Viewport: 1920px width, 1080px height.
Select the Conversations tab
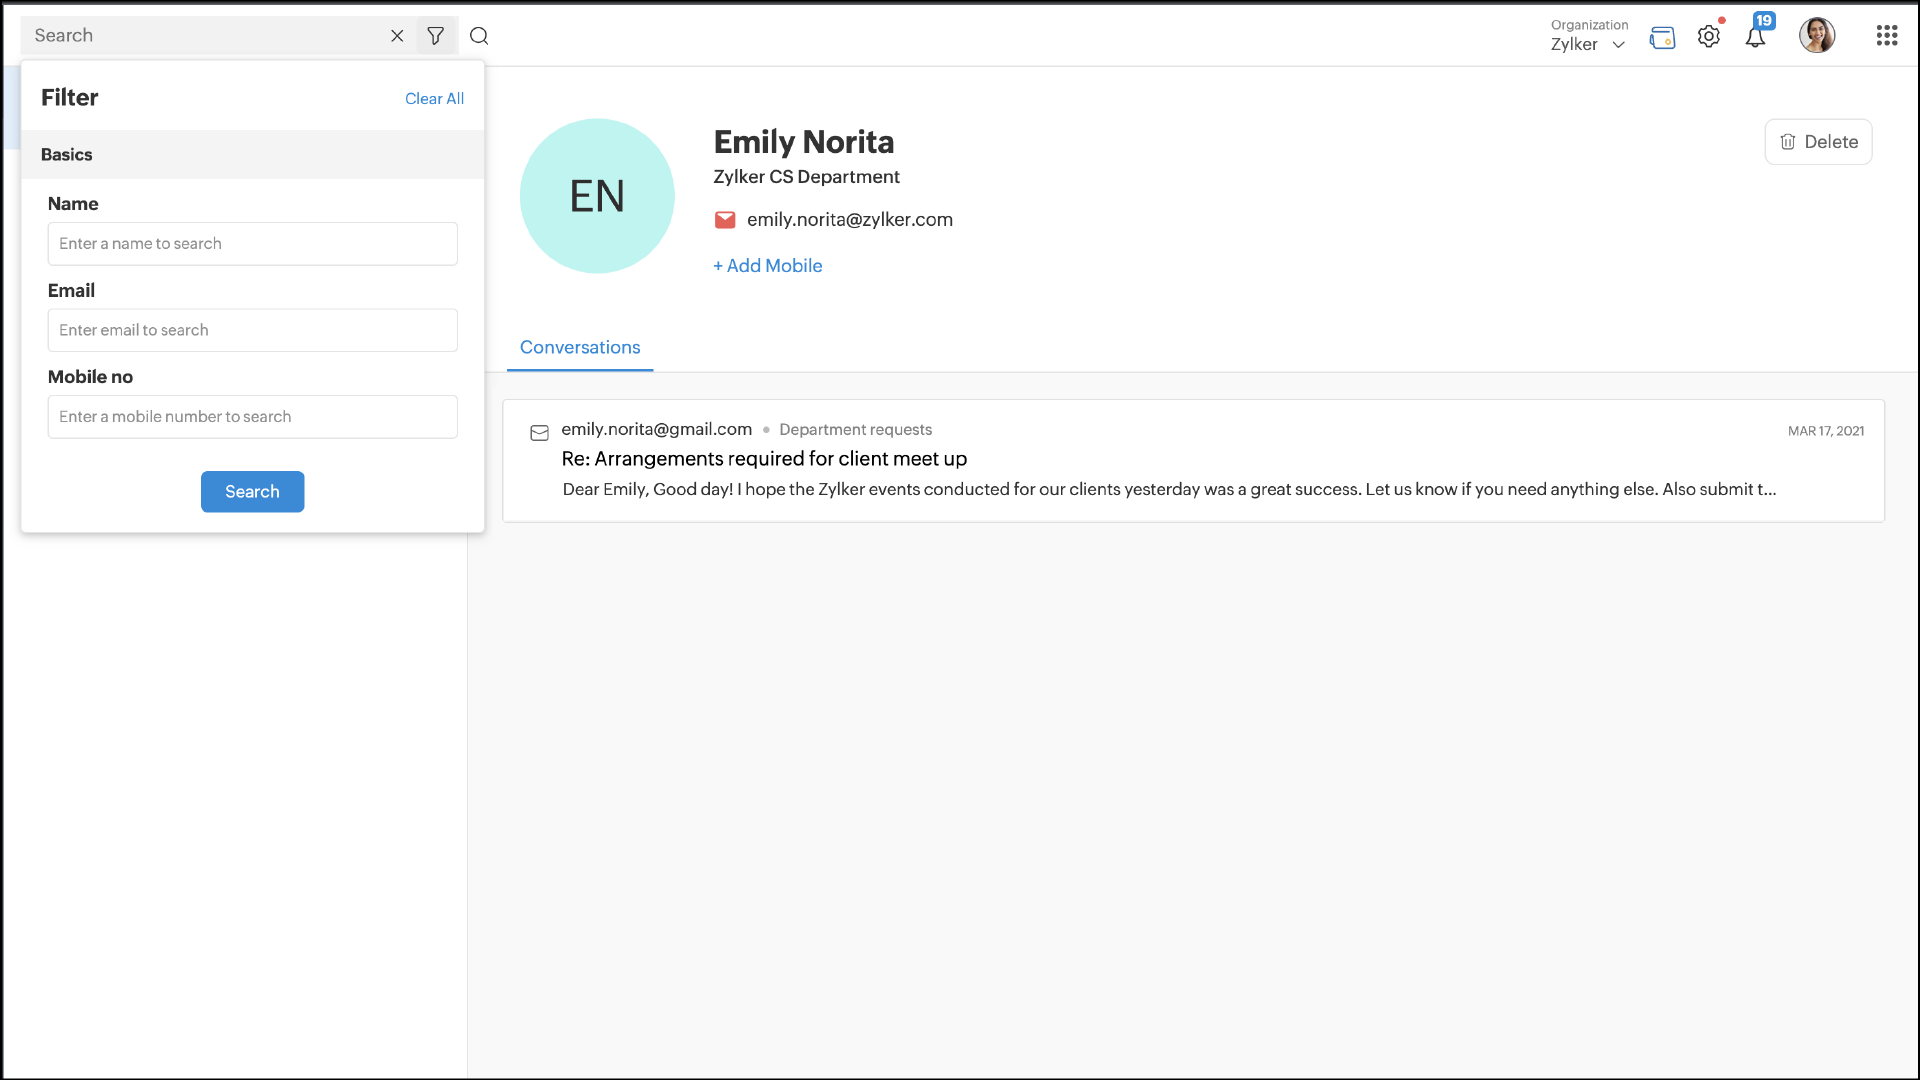click(580, 348)
